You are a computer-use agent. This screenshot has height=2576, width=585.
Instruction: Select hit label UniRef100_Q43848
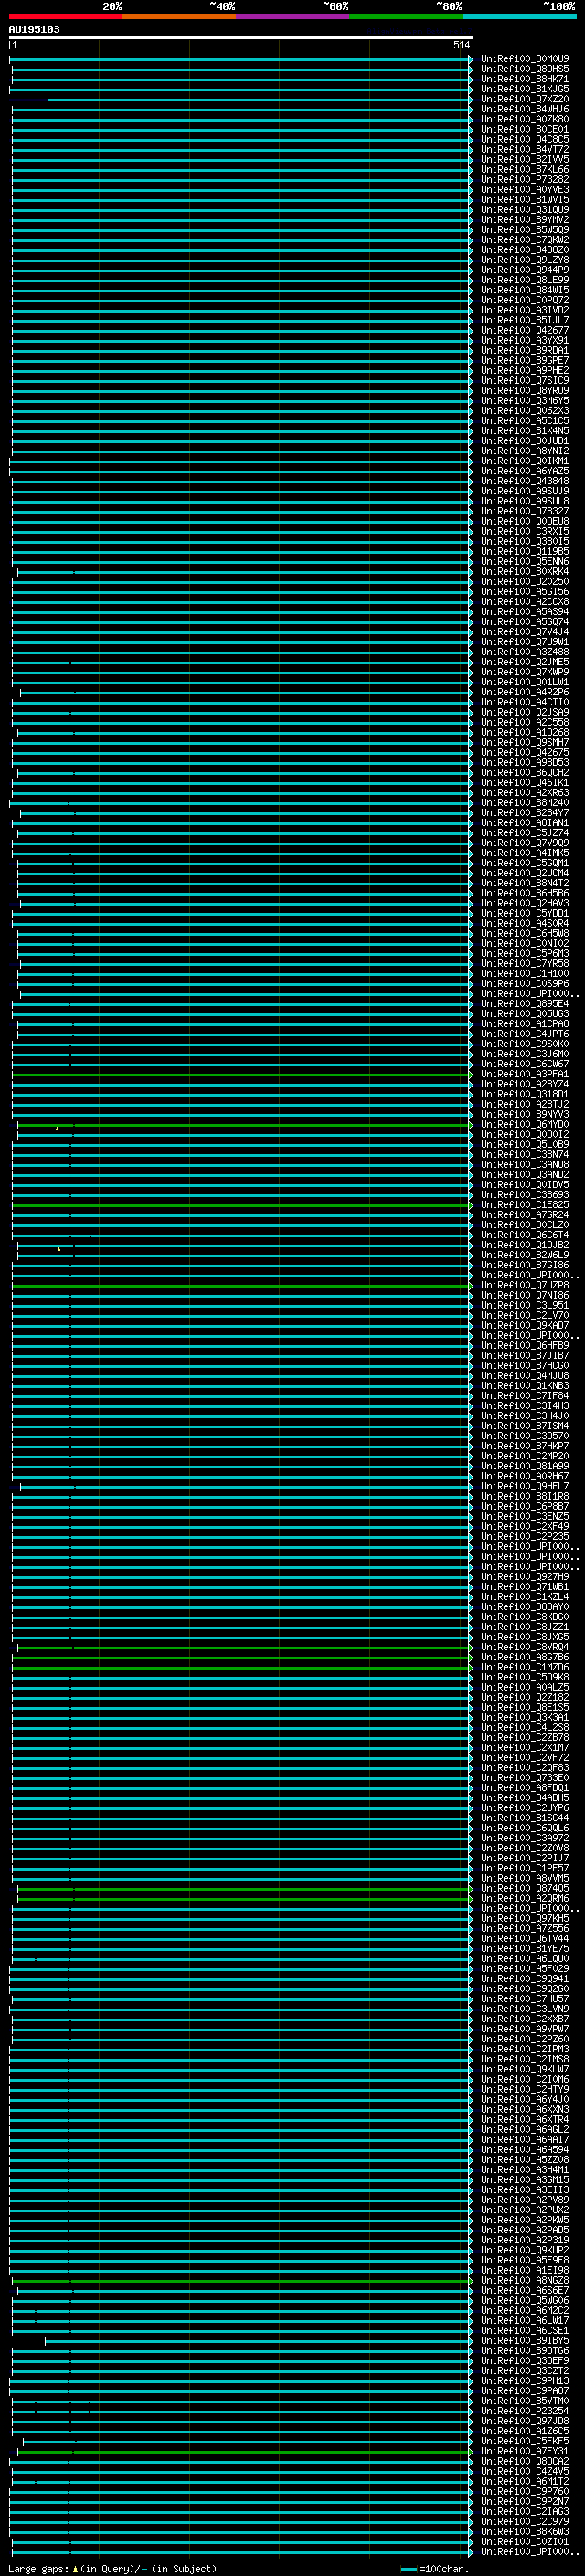tap(525, 481)
